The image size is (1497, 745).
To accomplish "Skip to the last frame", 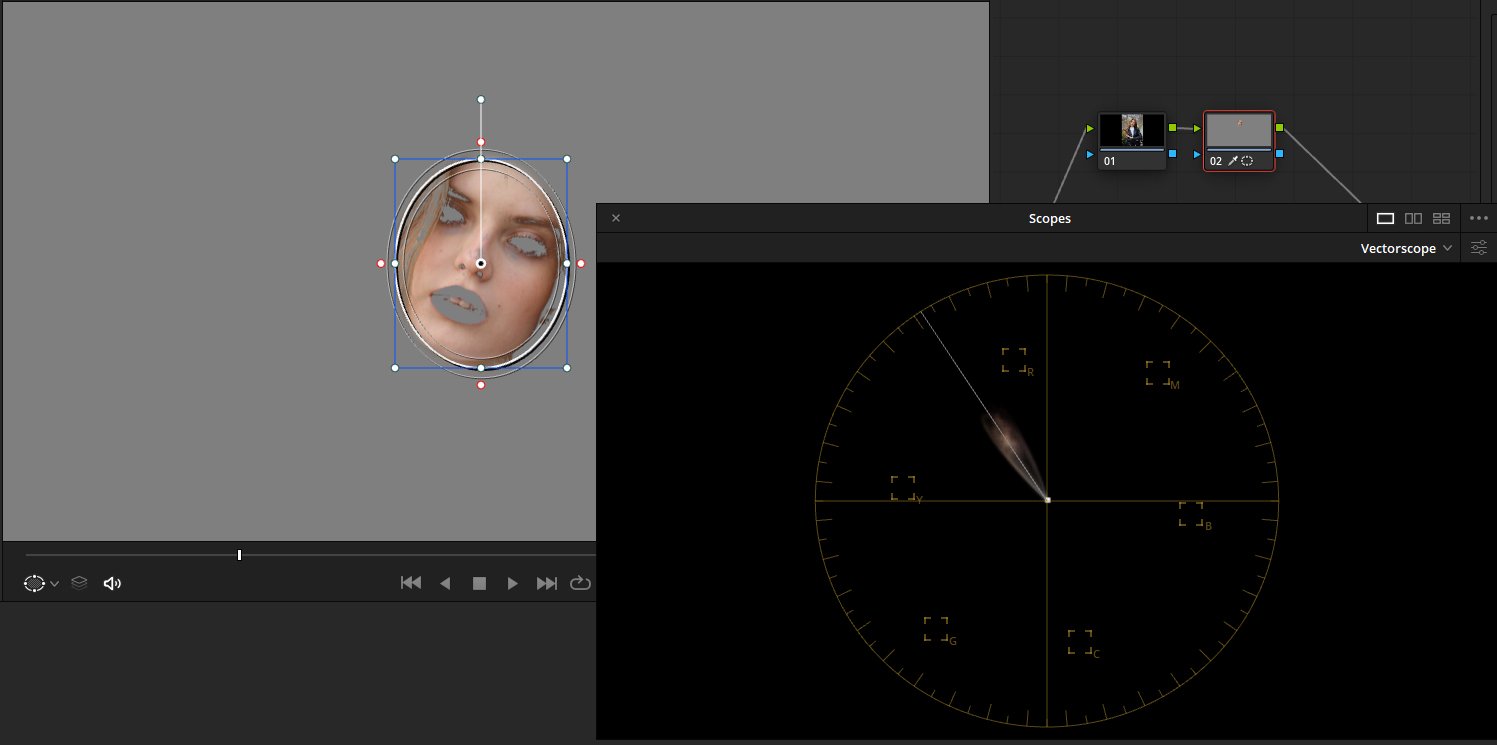I will pyautogui.click(x=546, y=583).
